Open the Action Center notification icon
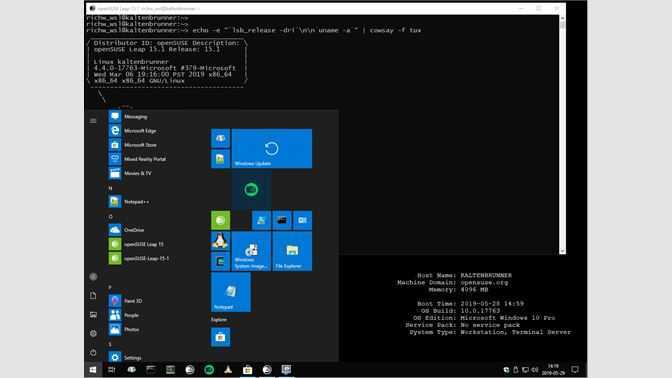The height and width of the screenshot is (378, 672). click(x=575, y=369)
